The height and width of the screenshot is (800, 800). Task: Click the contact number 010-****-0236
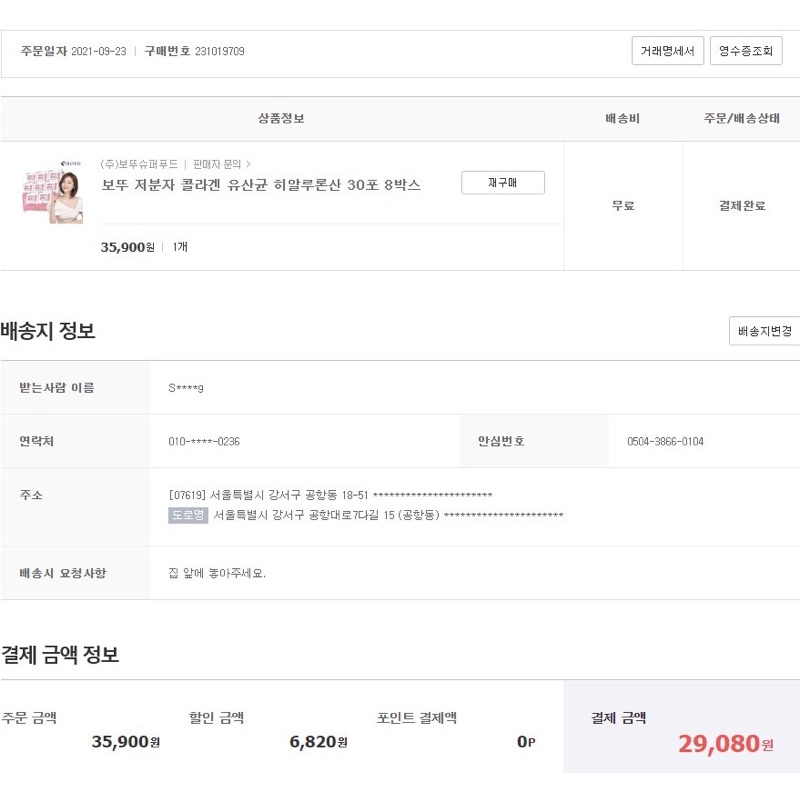pyautogui.click(x=204, y=441)
